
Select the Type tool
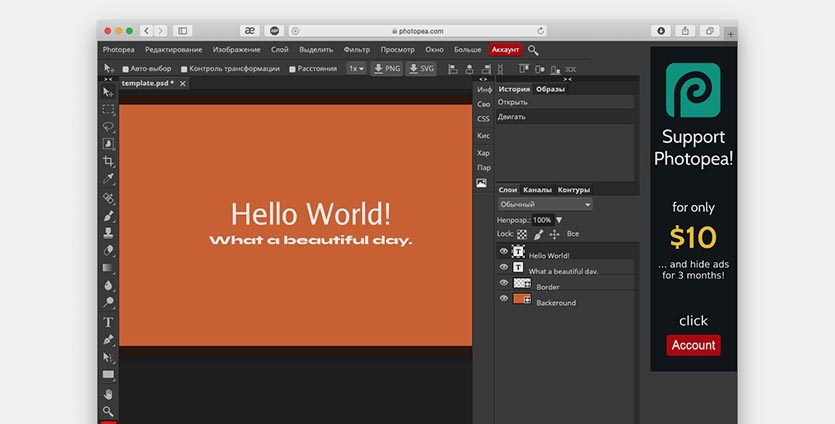click(x=108, y=322)
